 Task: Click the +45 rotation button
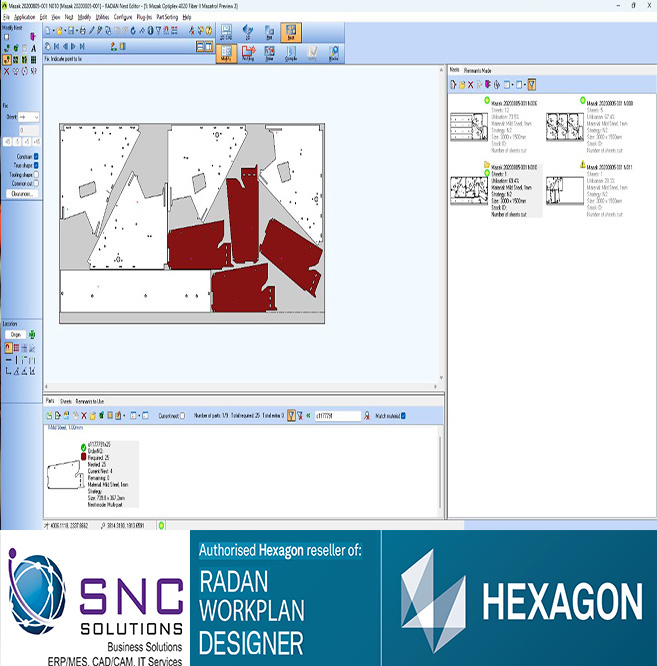click(x=37, y=142)
